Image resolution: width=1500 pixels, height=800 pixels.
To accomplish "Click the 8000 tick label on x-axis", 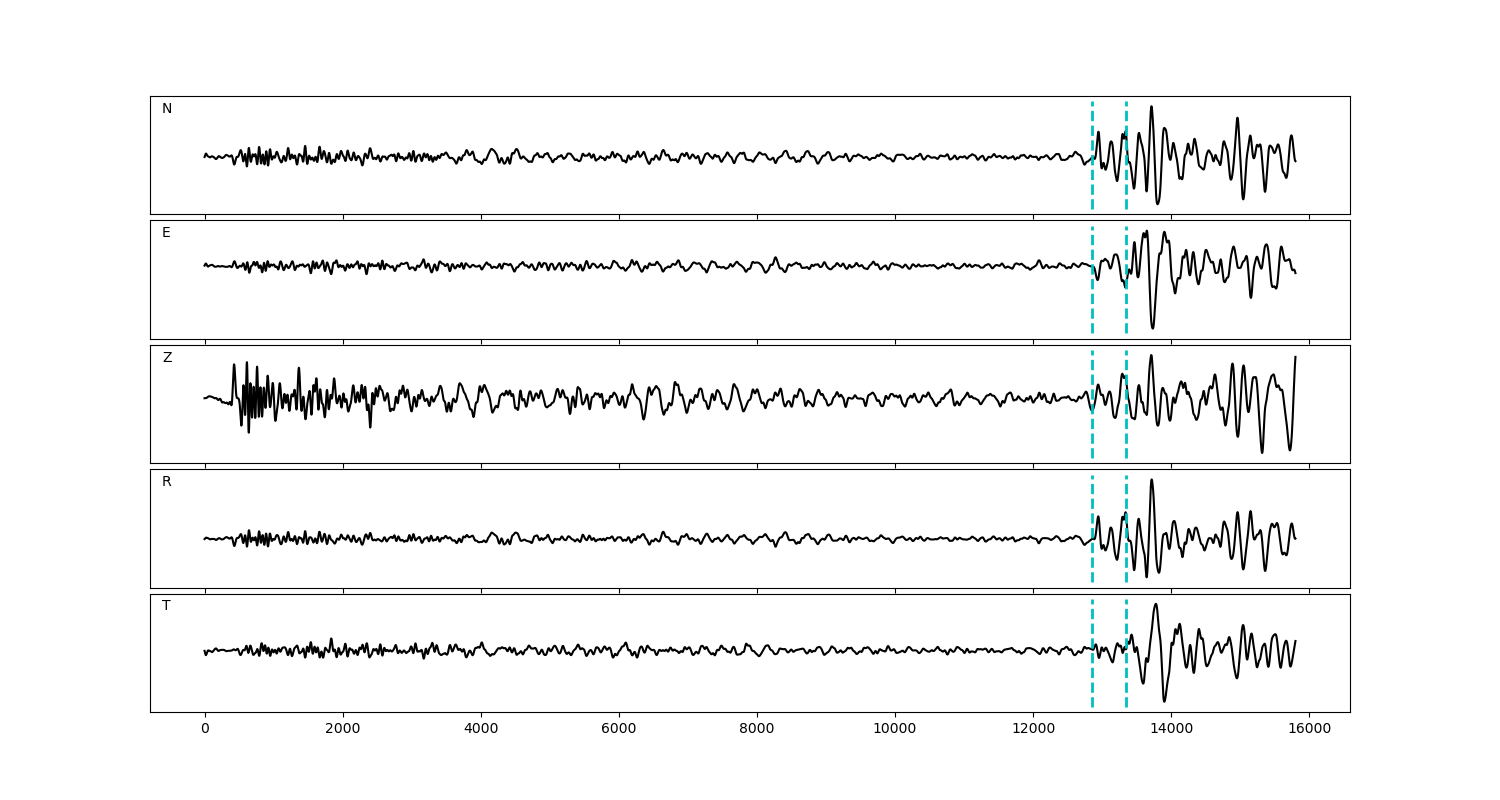I will coord(757,730).
